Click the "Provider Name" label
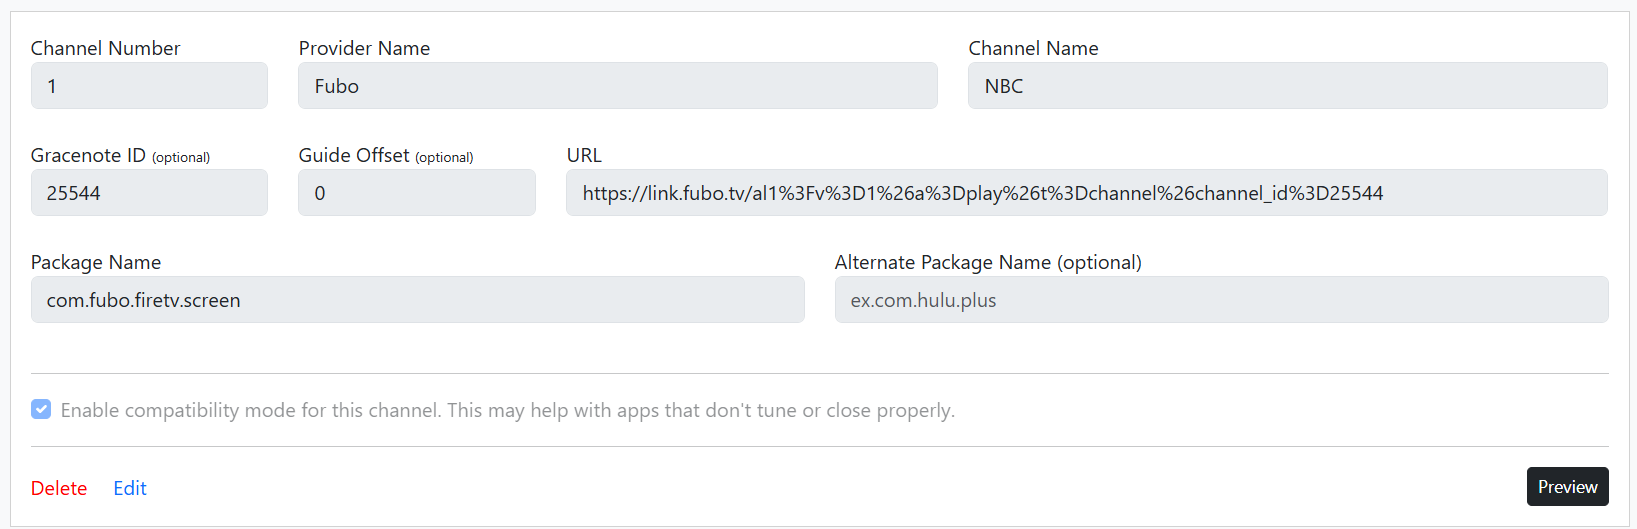 tap(364, 48)
